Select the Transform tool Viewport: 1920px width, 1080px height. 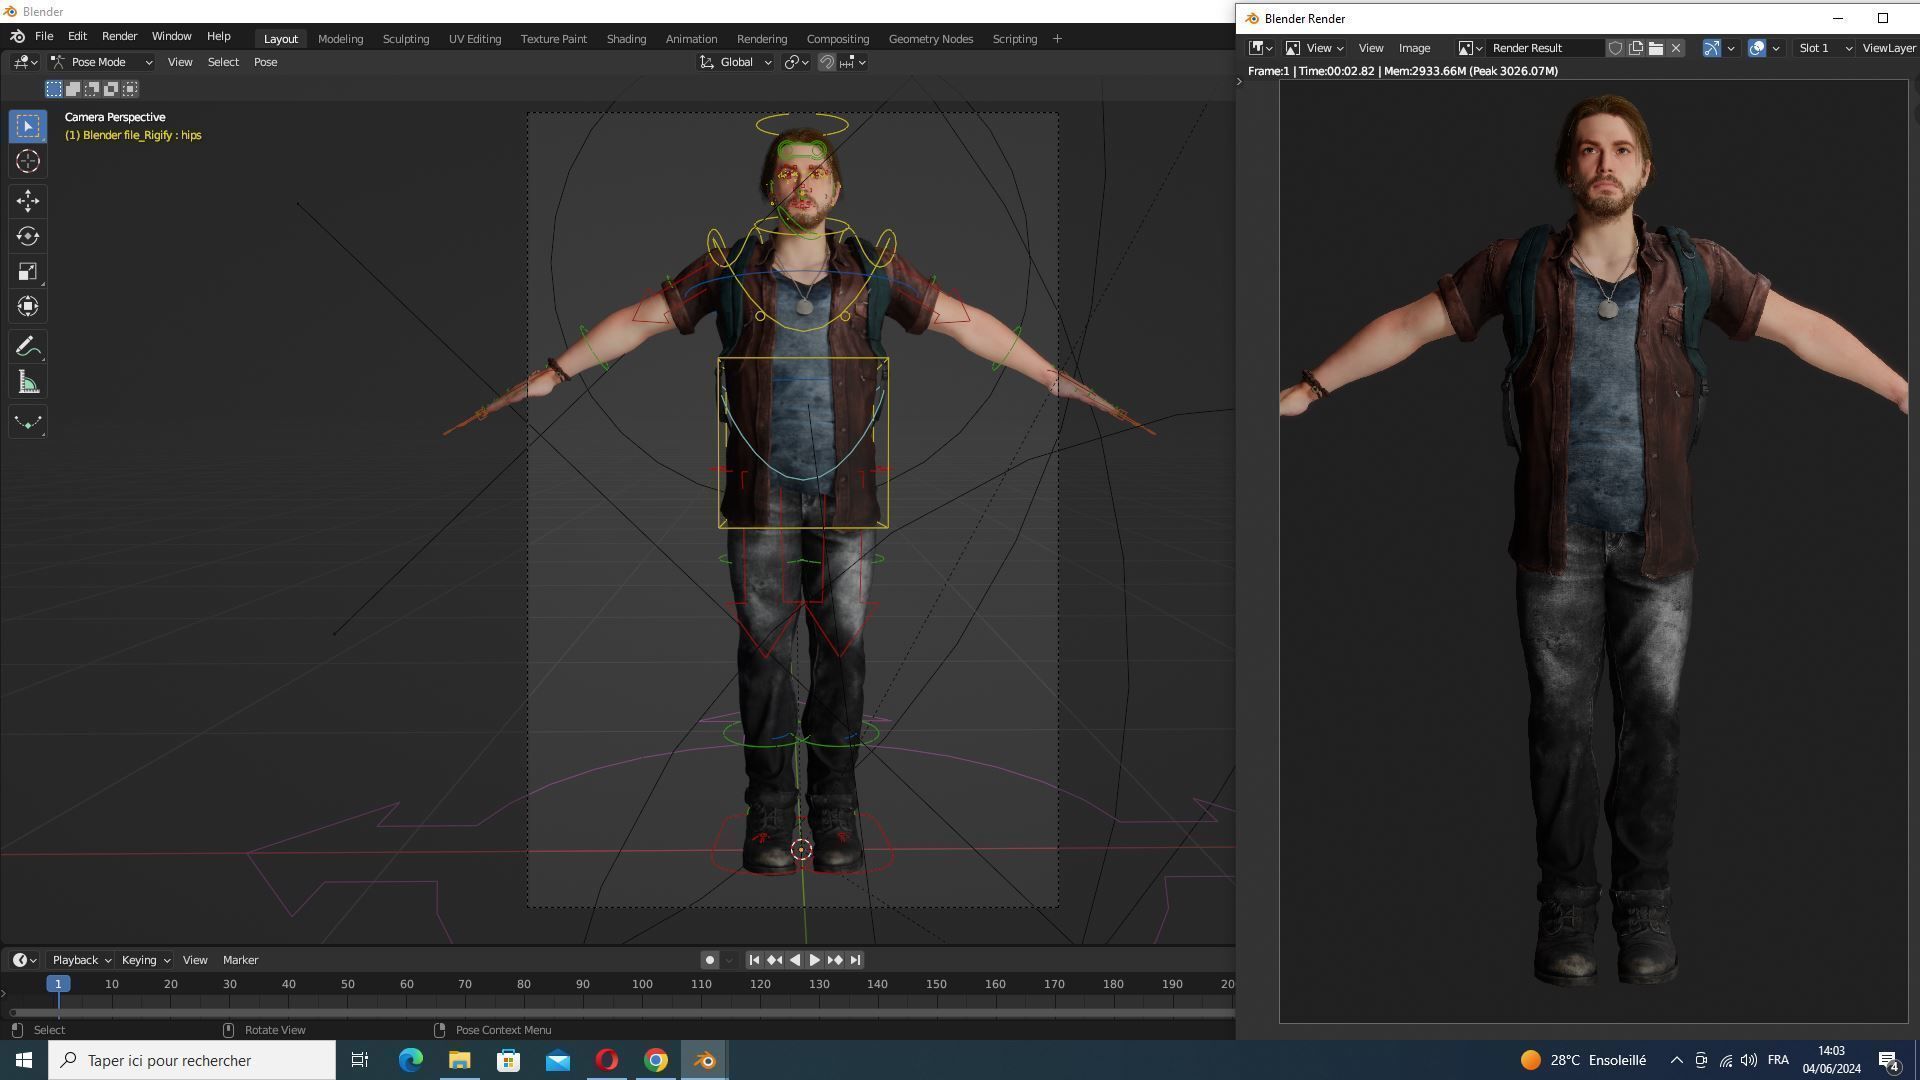[x=28, y=306]
